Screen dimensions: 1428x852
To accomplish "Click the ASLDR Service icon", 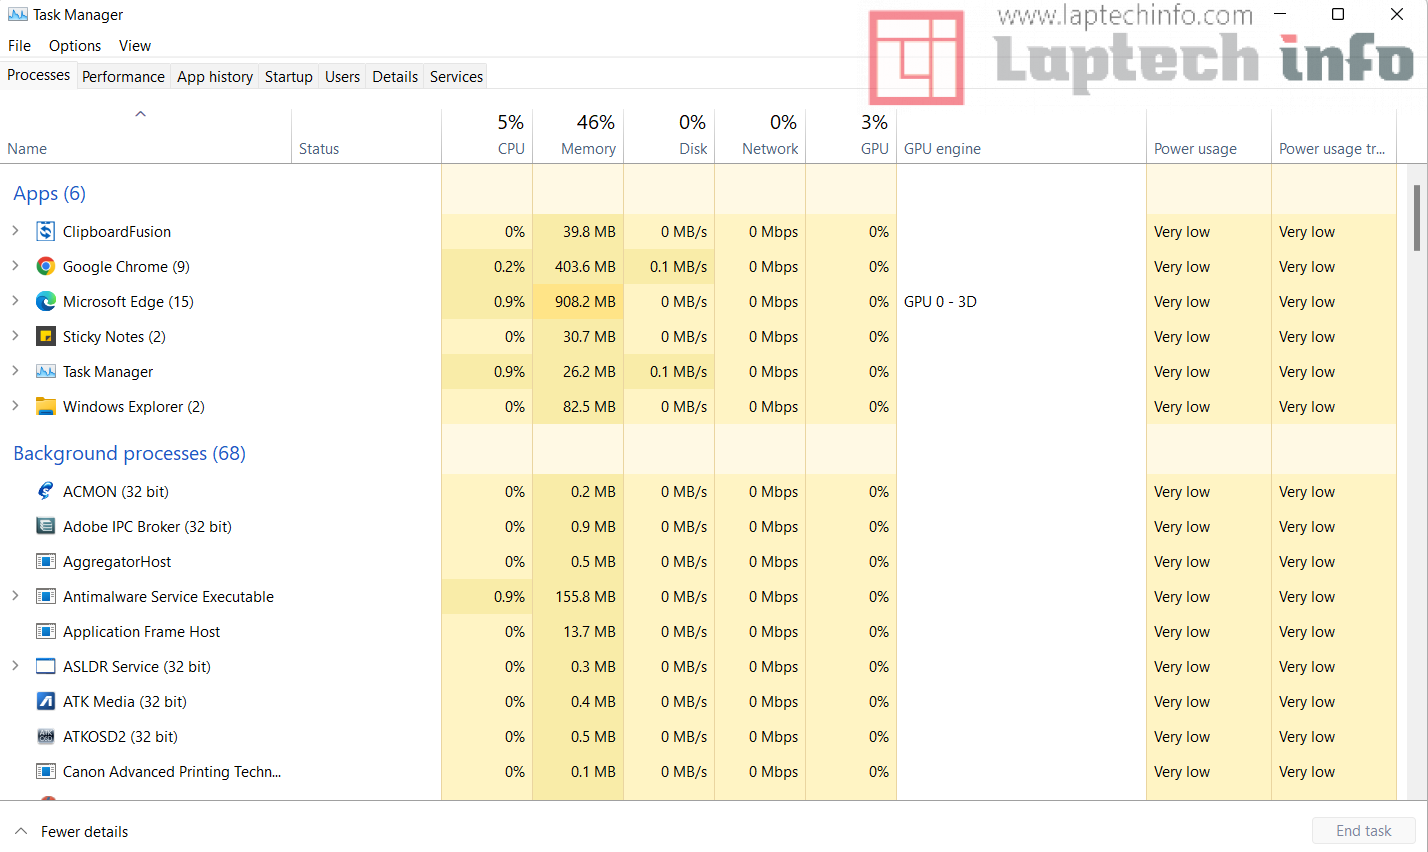I will pyautogui.click(x=46, y=667).
